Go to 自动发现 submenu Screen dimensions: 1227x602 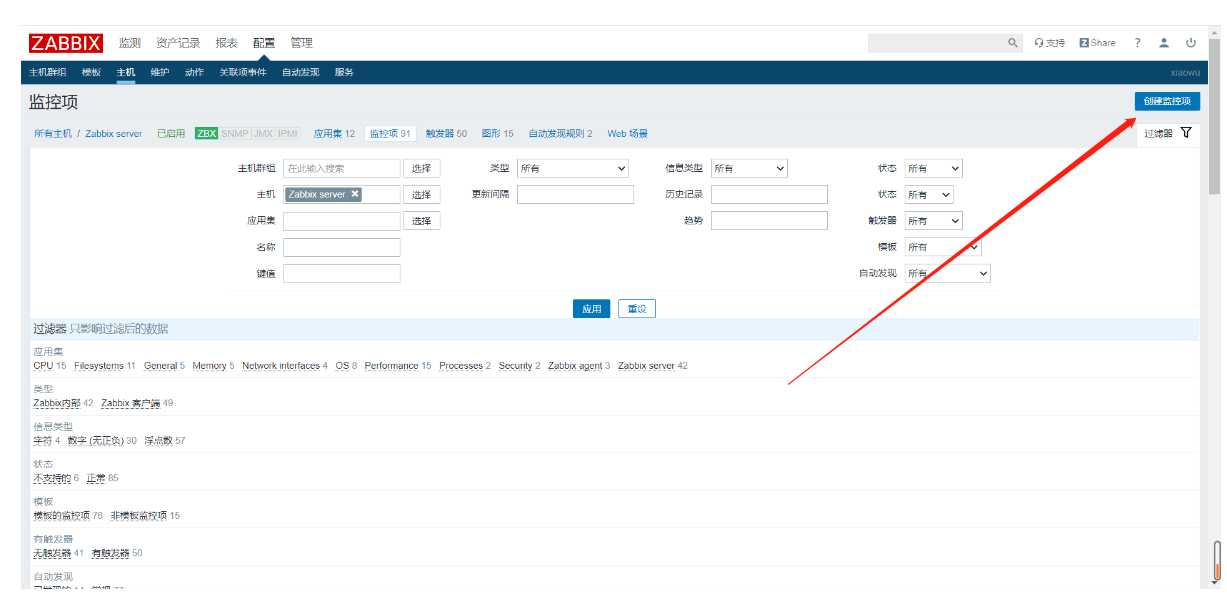tap(301, 72)
